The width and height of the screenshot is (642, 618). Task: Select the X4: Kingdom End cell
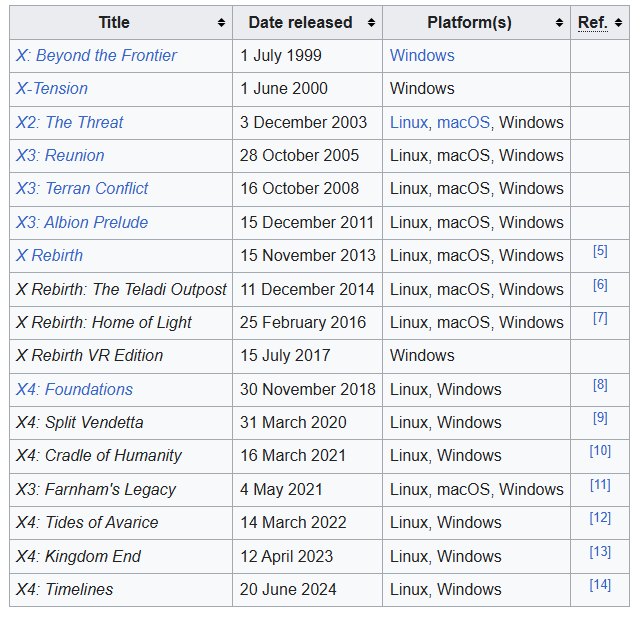121,557
